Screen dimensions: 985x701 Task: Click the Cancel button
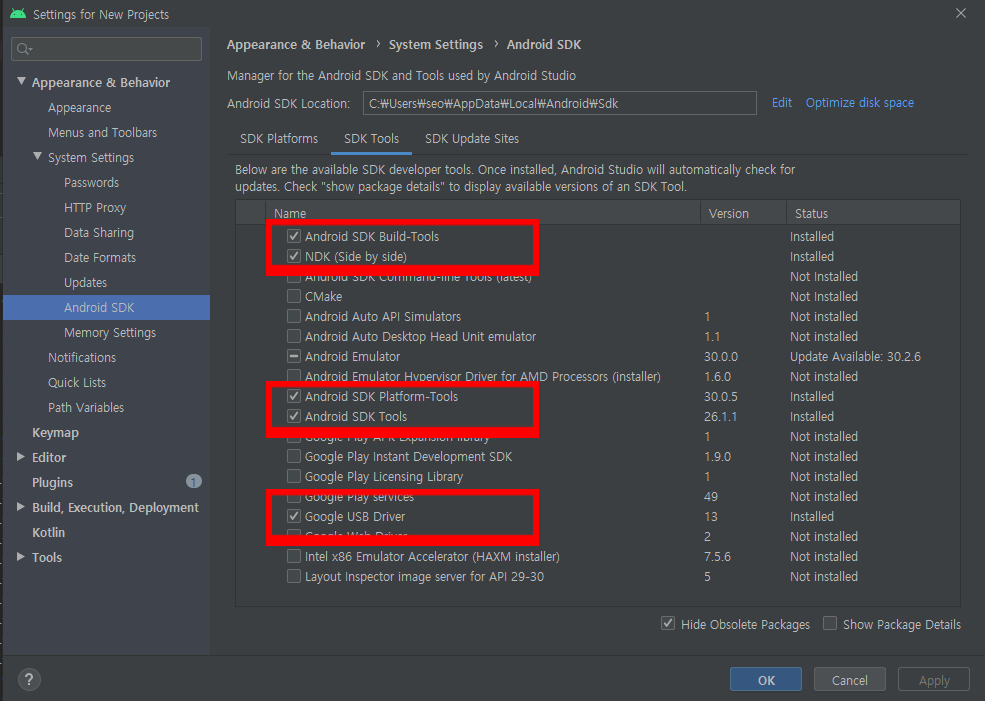849,680
